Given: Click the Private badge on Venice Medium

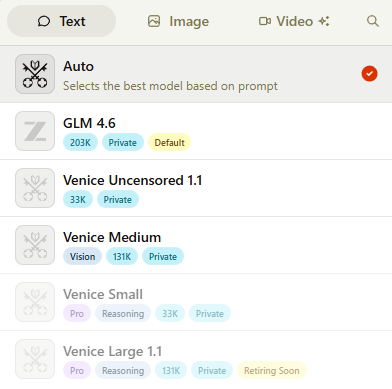Looking at the screenshot, I should pos(163,257).
